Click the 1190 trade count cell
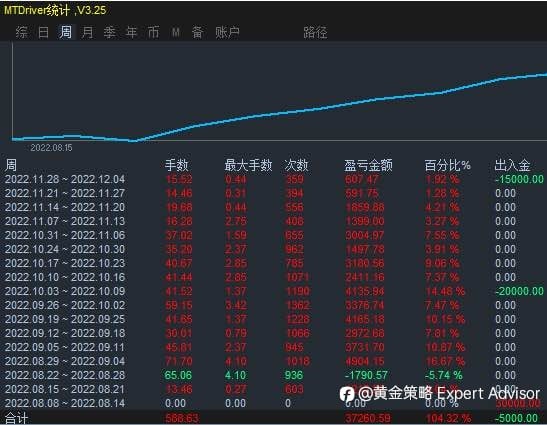Screen dimensions: 547x425 click(x=298, y=291)
